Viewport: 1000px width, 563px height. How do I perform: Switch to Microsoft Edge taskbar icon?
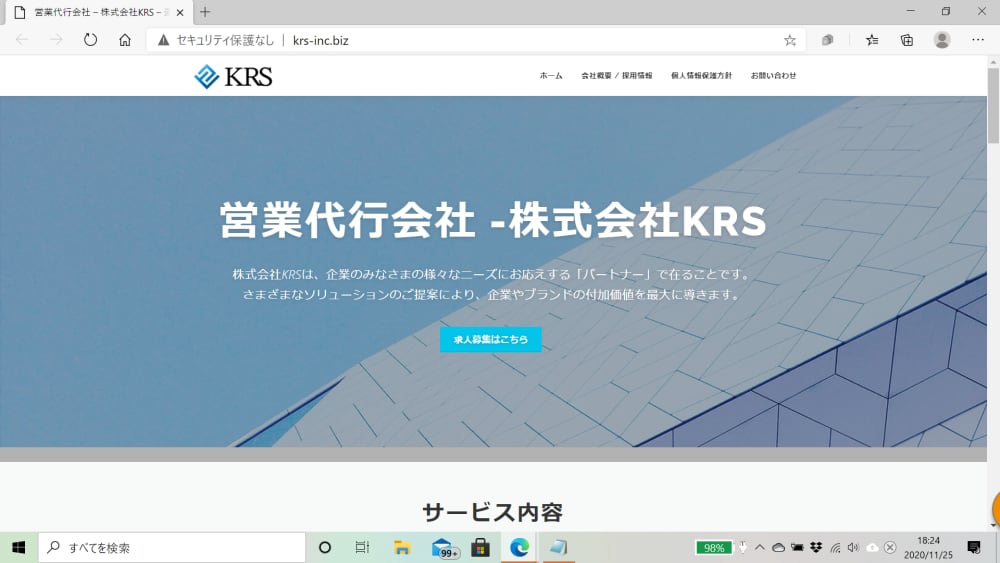click(519, 547)
